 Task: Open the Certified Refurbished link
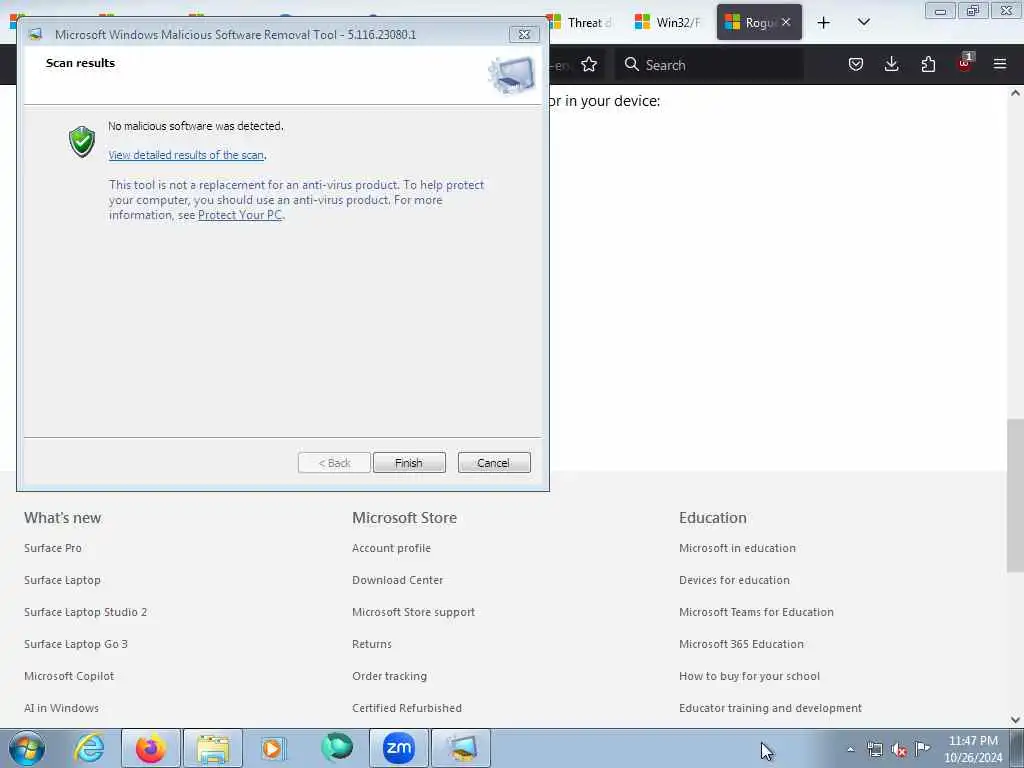pos(407,708)
